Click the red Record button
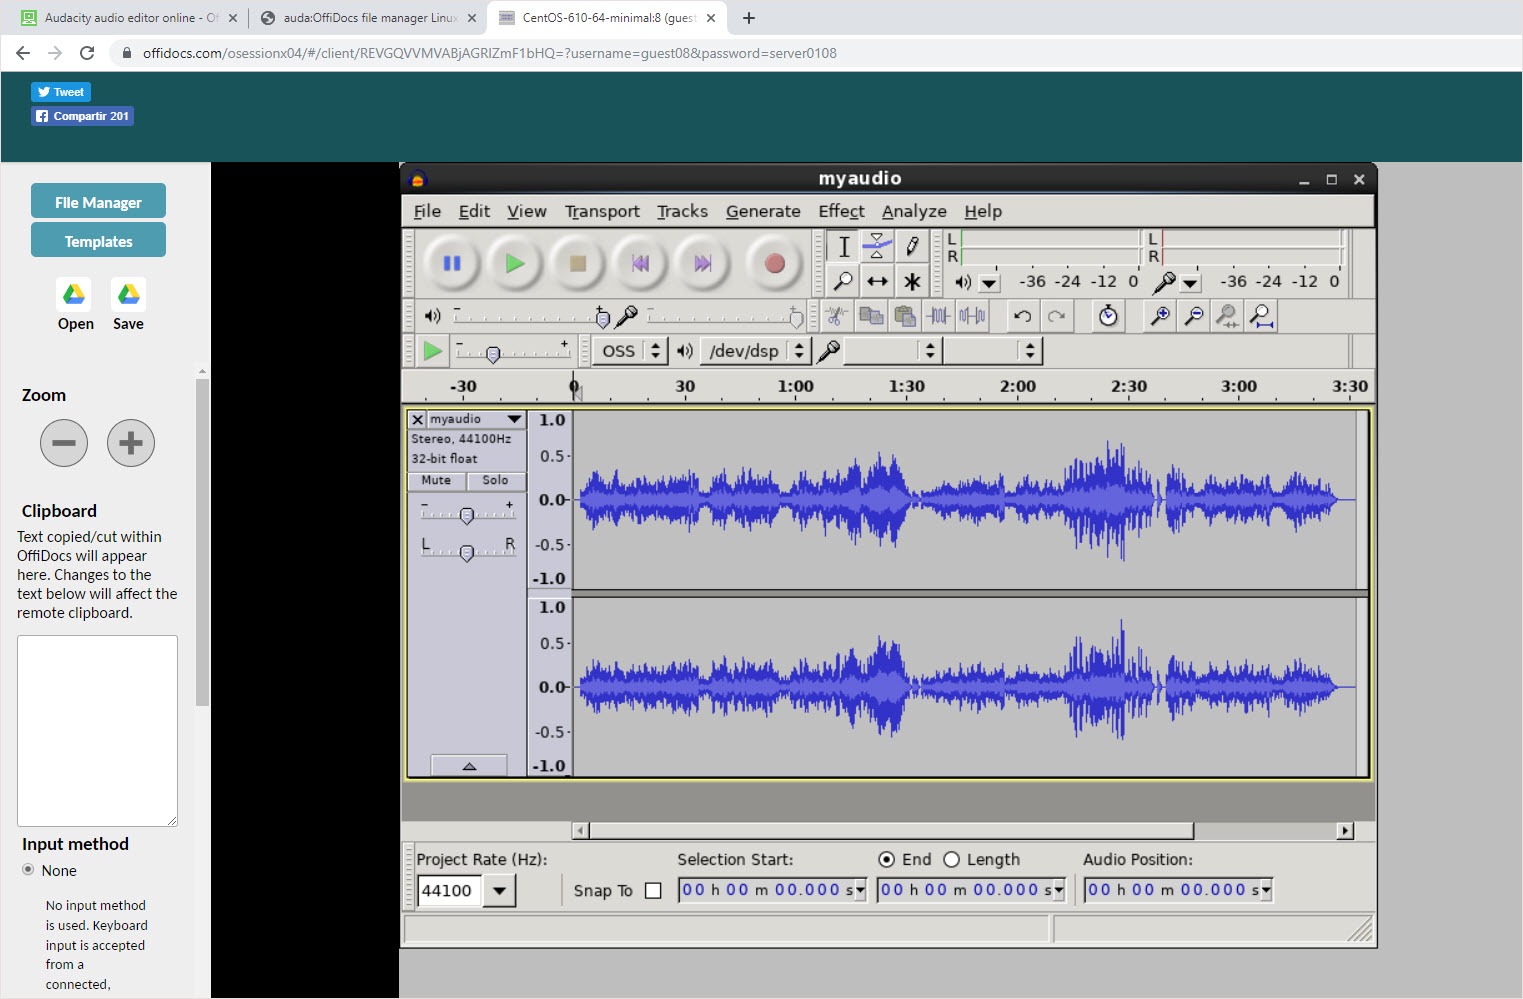The width and height of the screenshot is (1523, 999). (774, 264)
